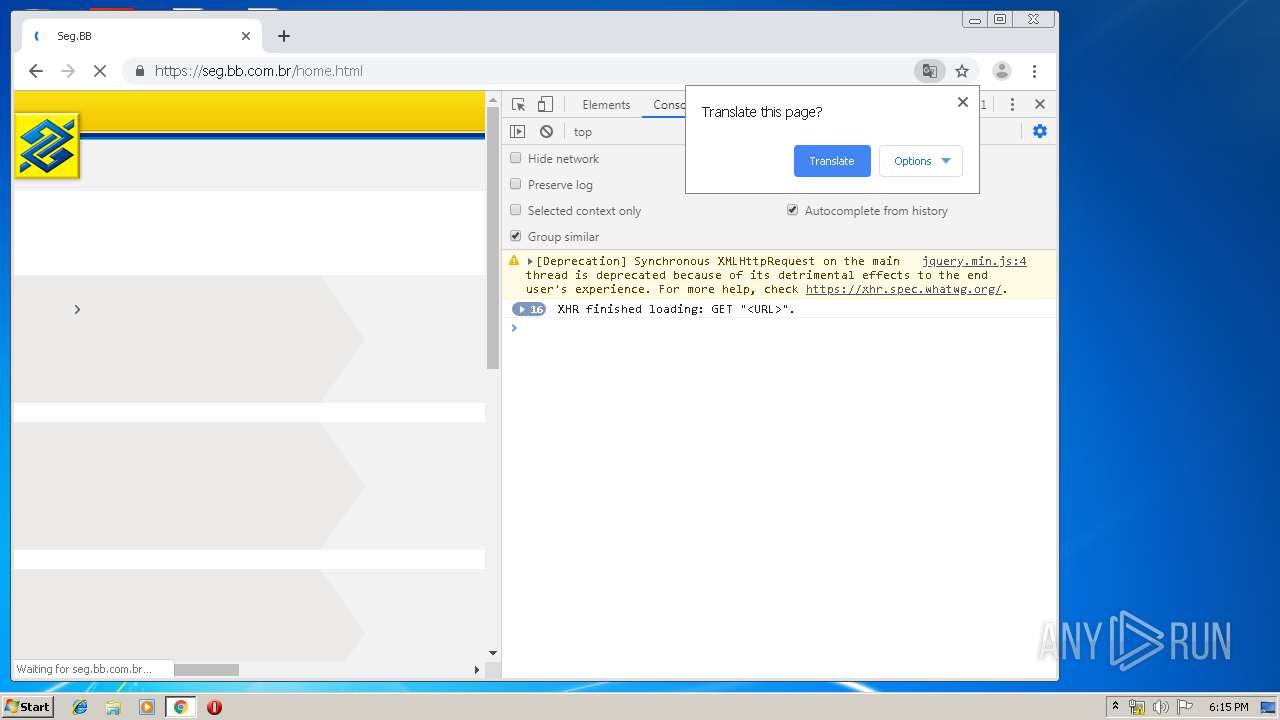Uncheck the Group similar checkbox
1280x720 pixels.
(x=516, y=236)
